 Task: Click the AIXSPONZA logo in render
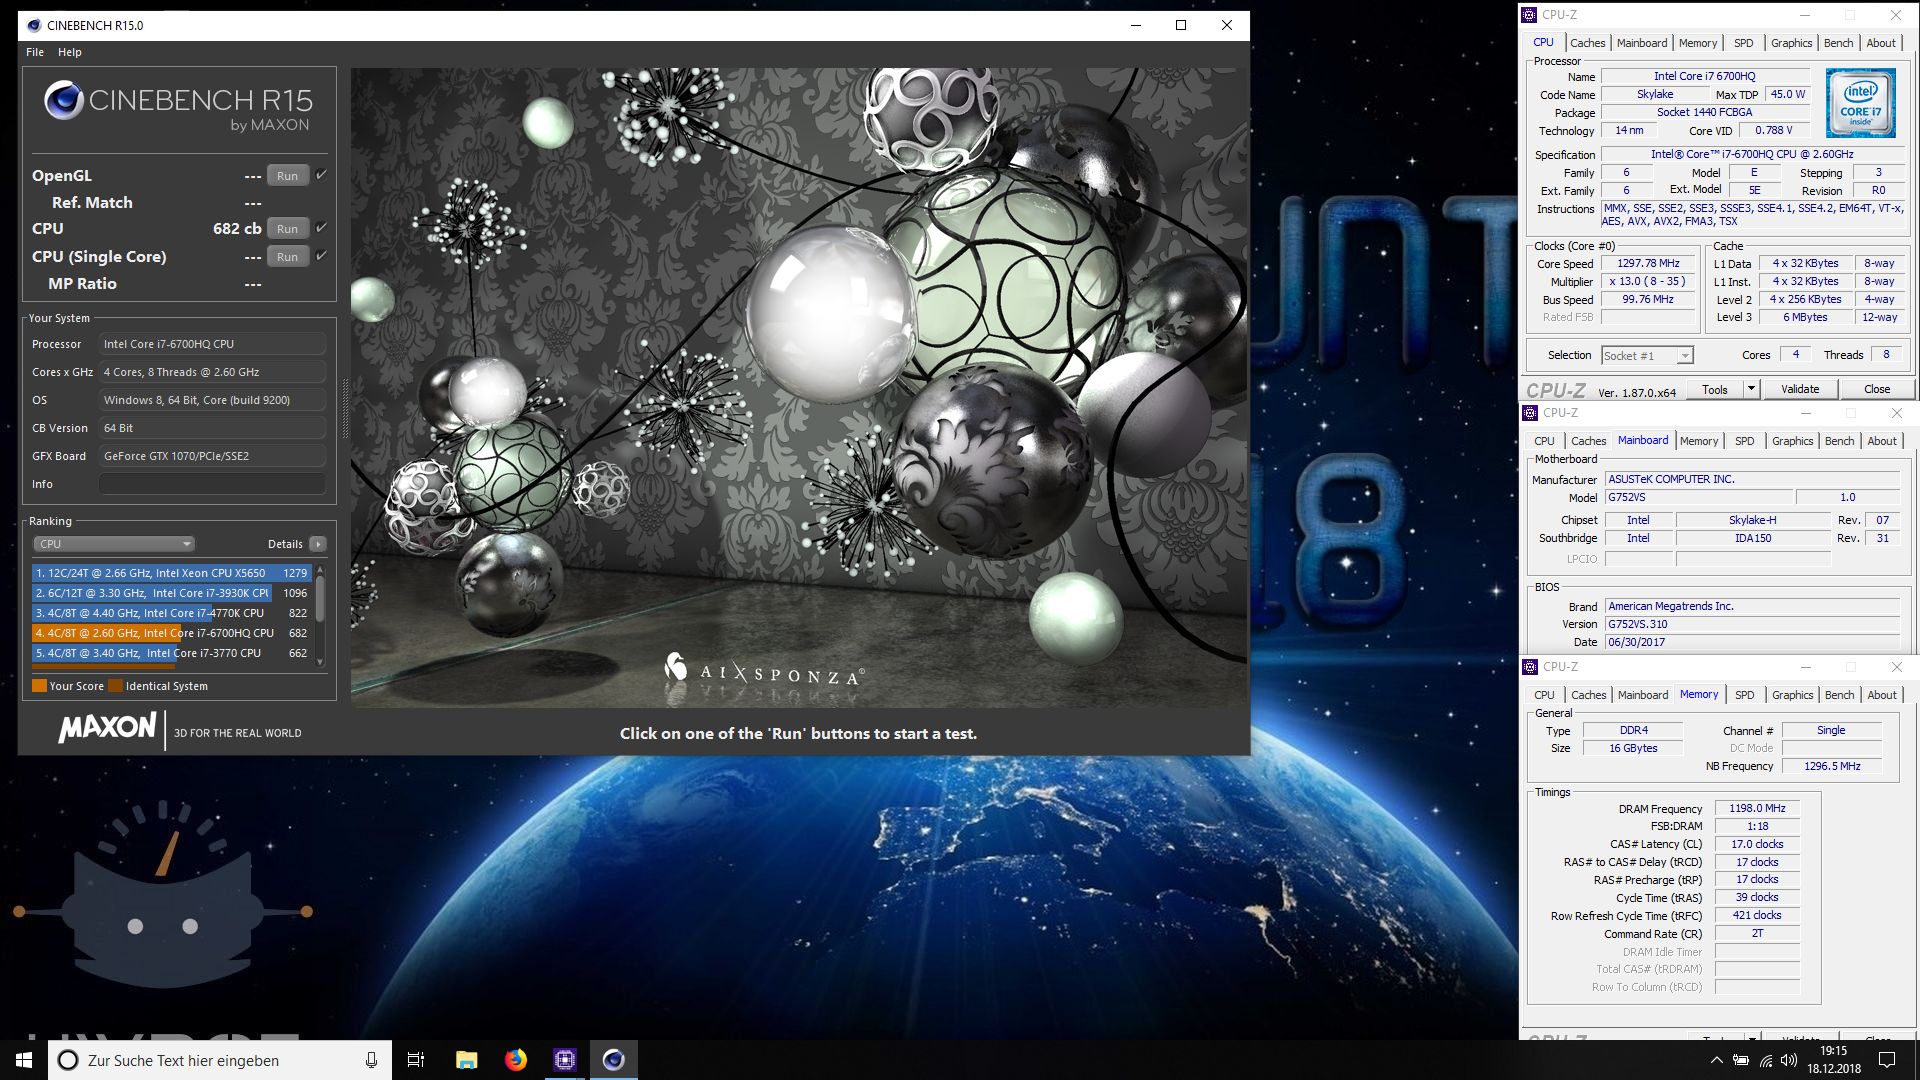(x=765, y=670)
